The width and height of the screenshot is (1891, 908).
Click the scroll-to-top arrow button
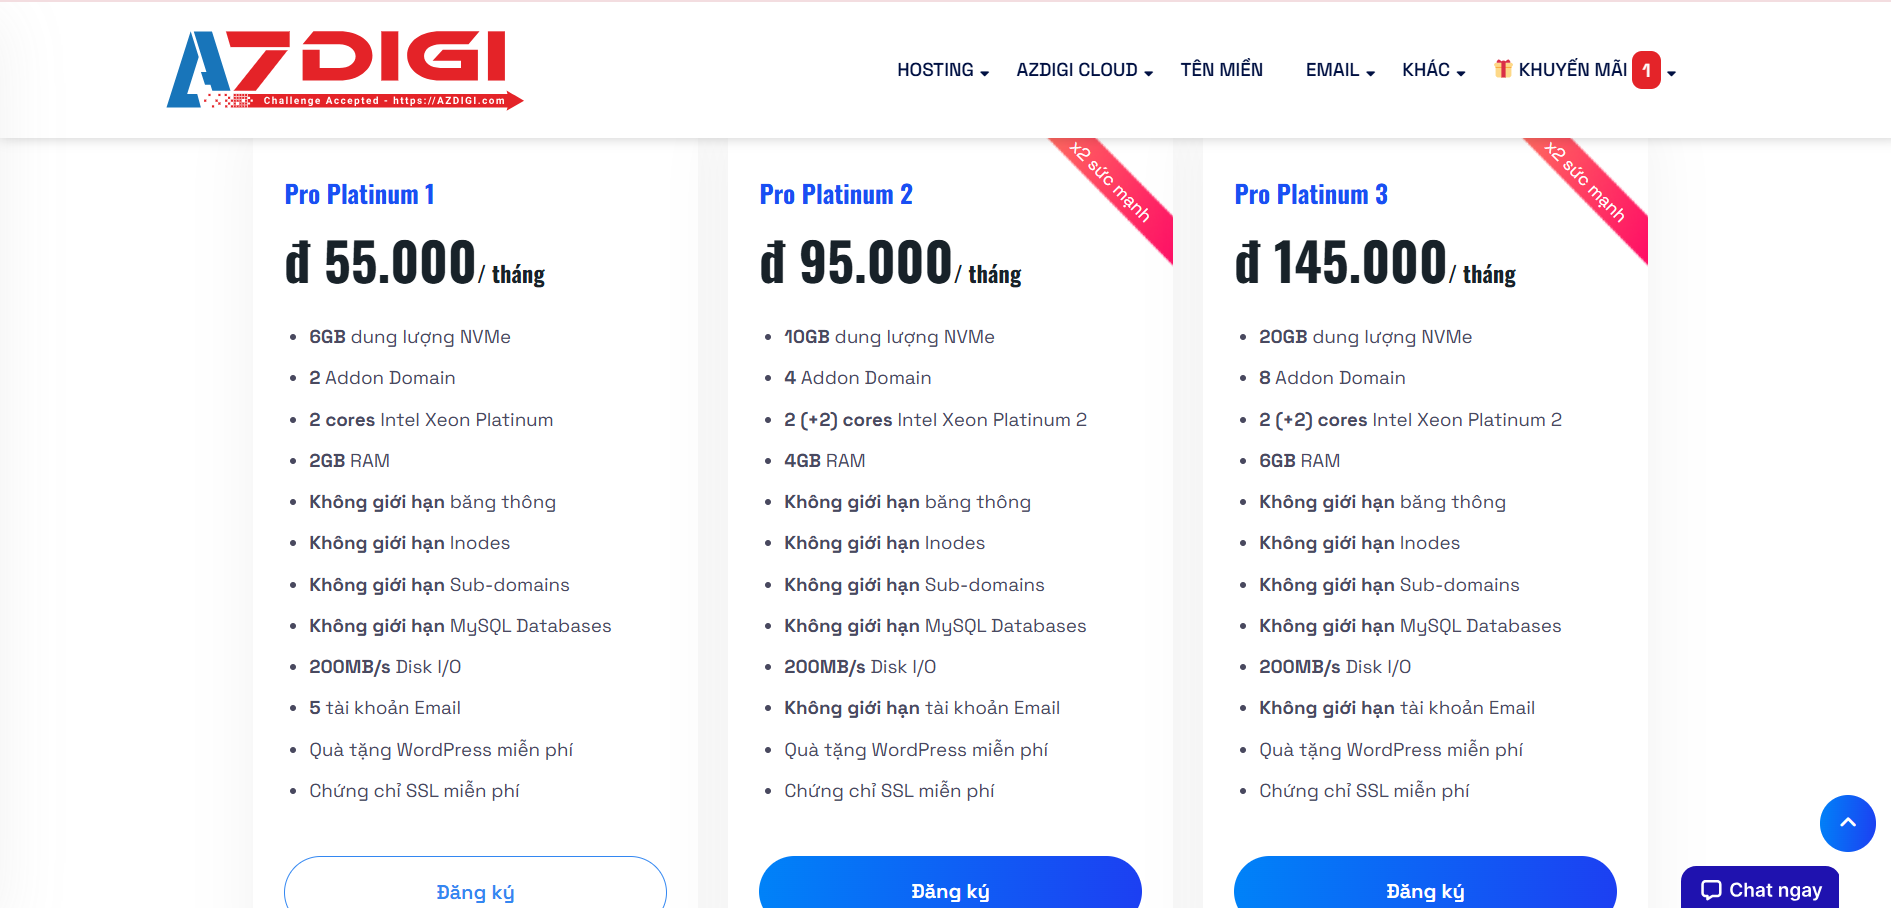pos(1847,823)
